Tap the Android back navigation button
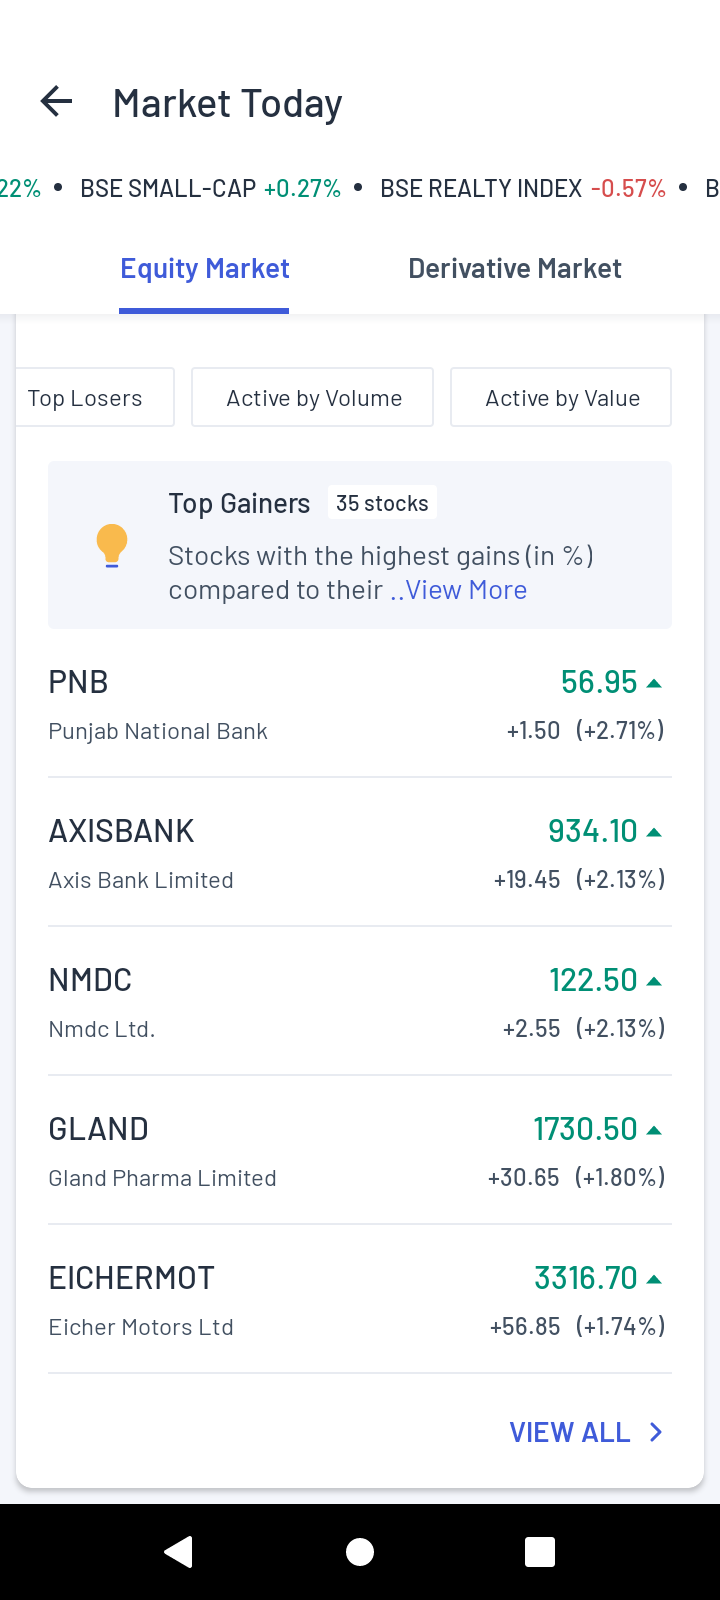Screen dimensions: 720x1600 coord(179,1551)
